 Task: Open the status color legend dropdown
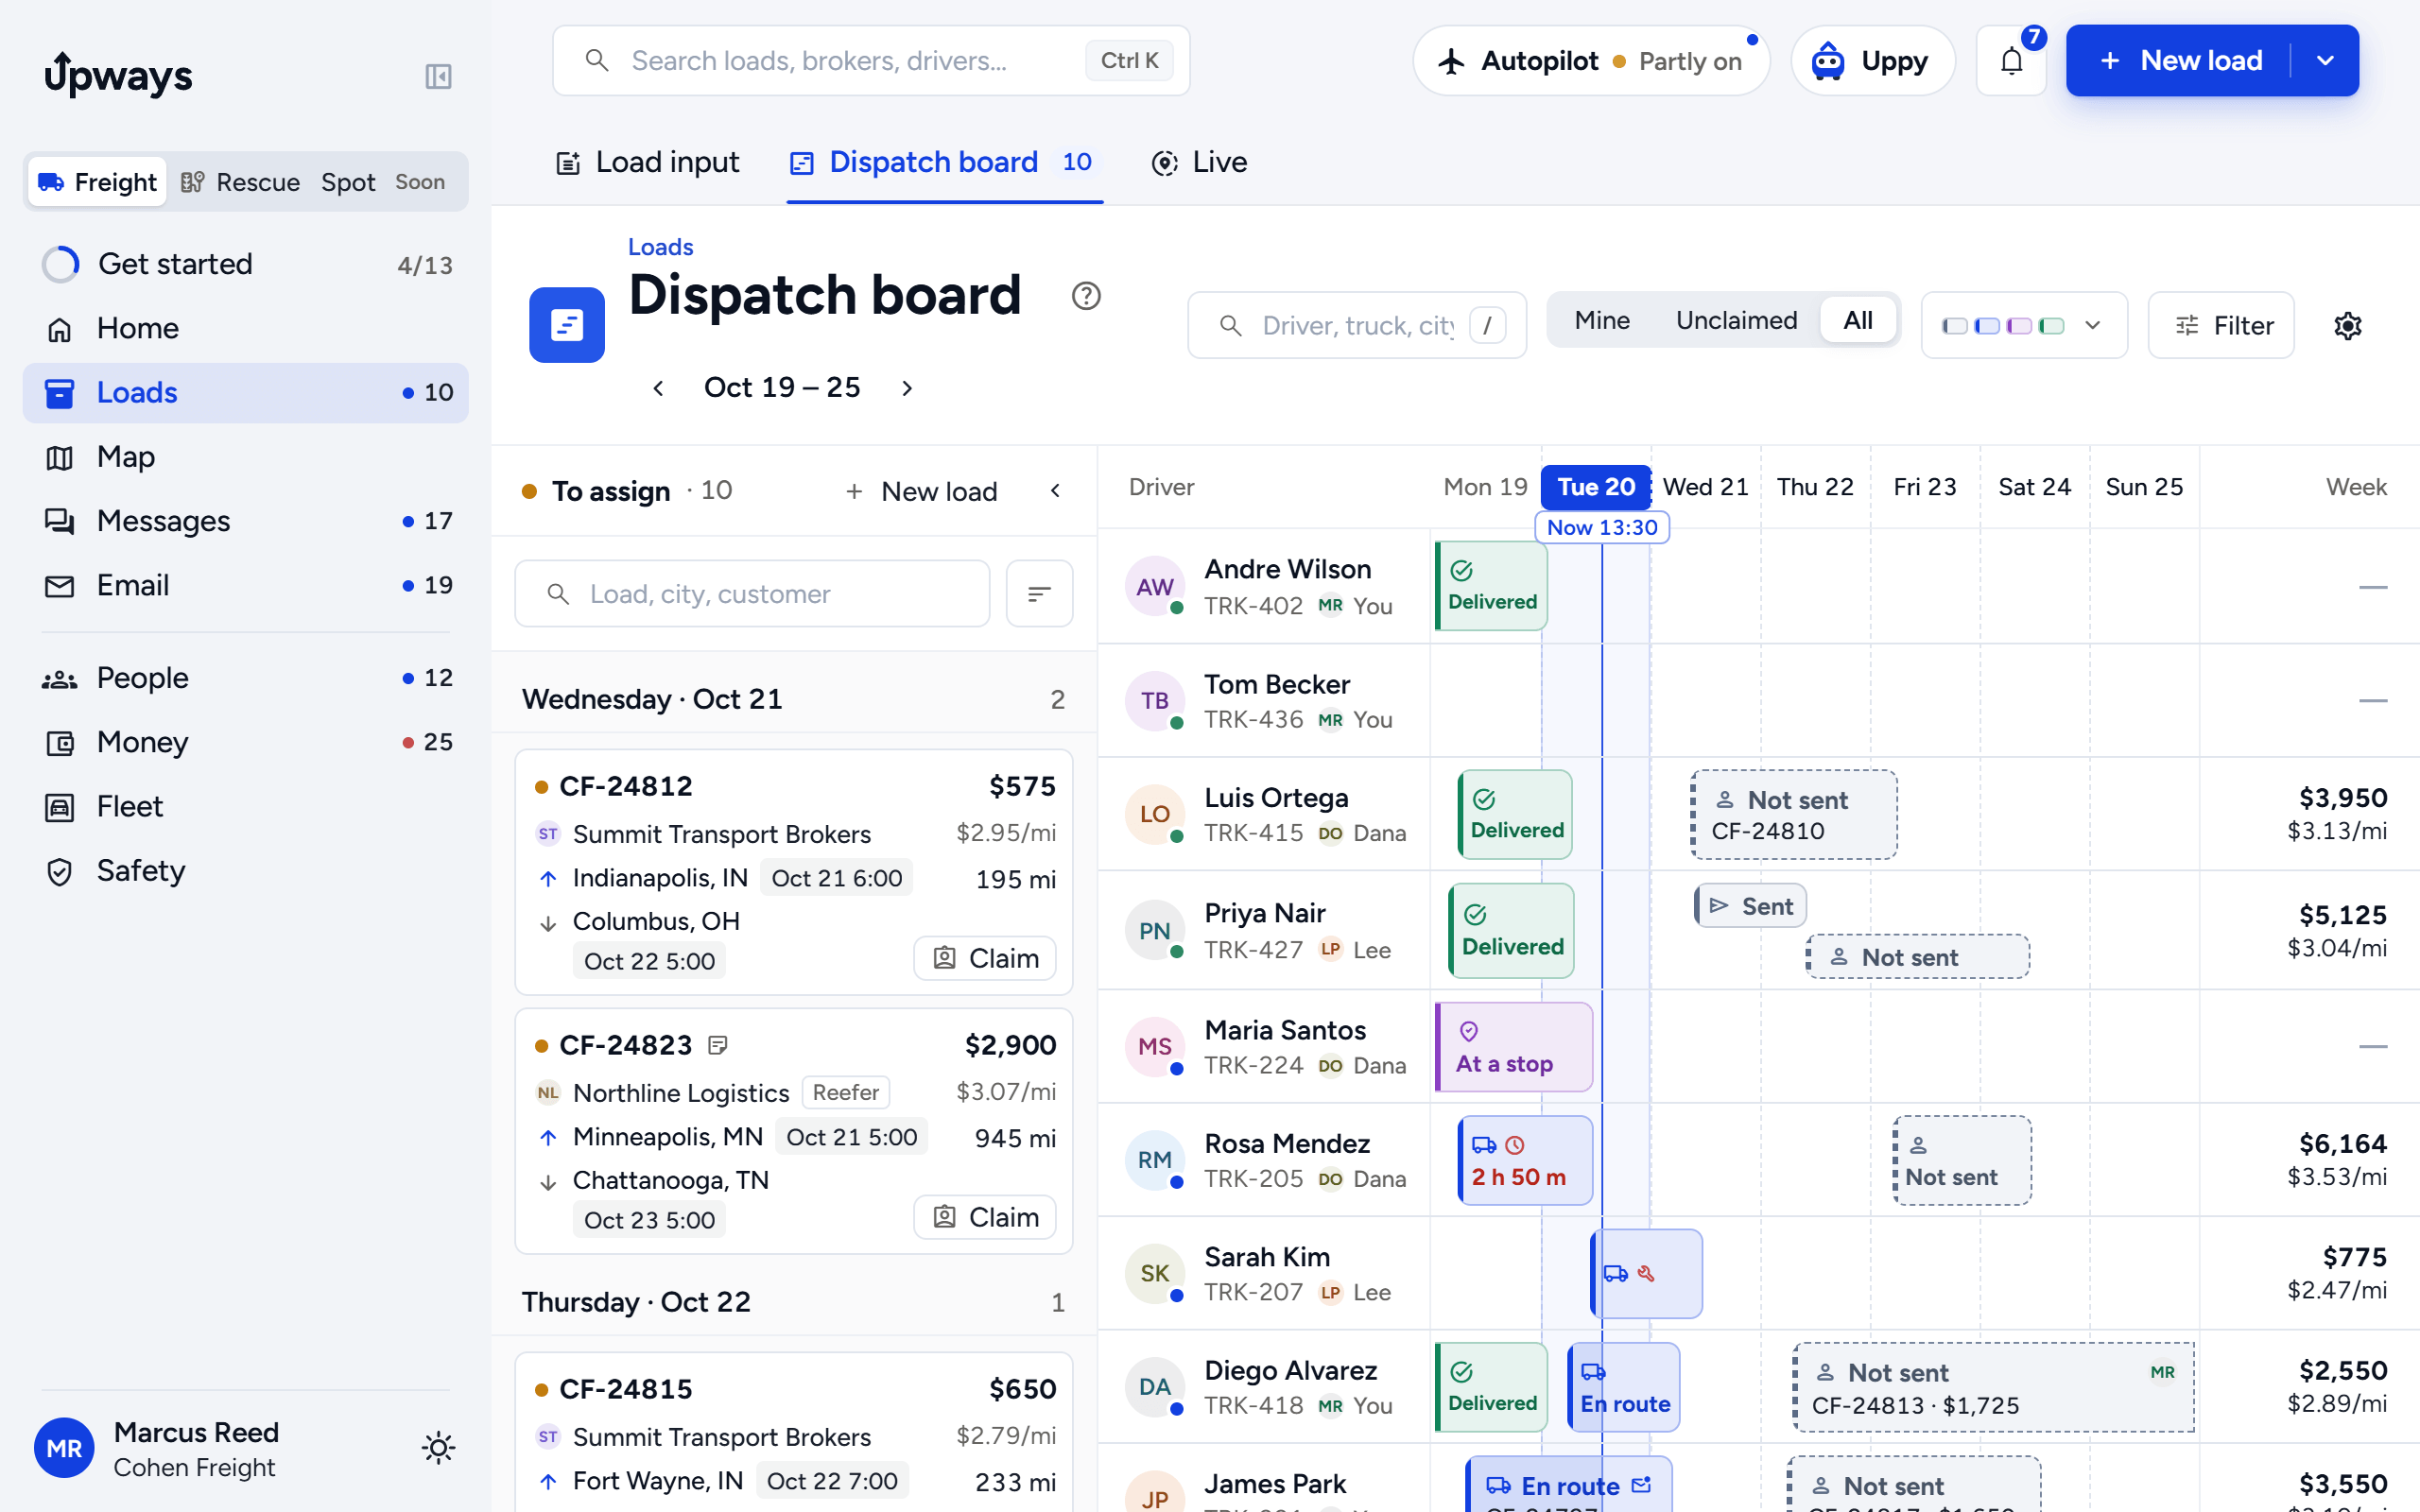(x=2024, y=325)
